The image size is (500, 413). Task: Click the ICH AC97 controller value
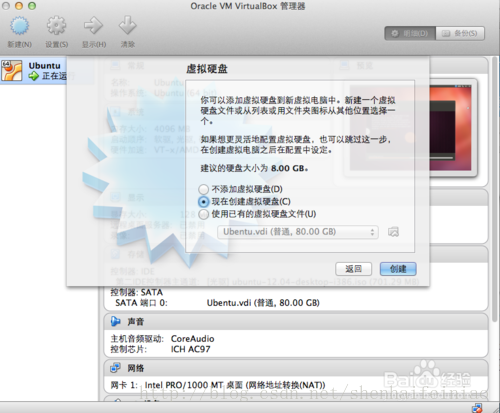[x=190, y=349]
